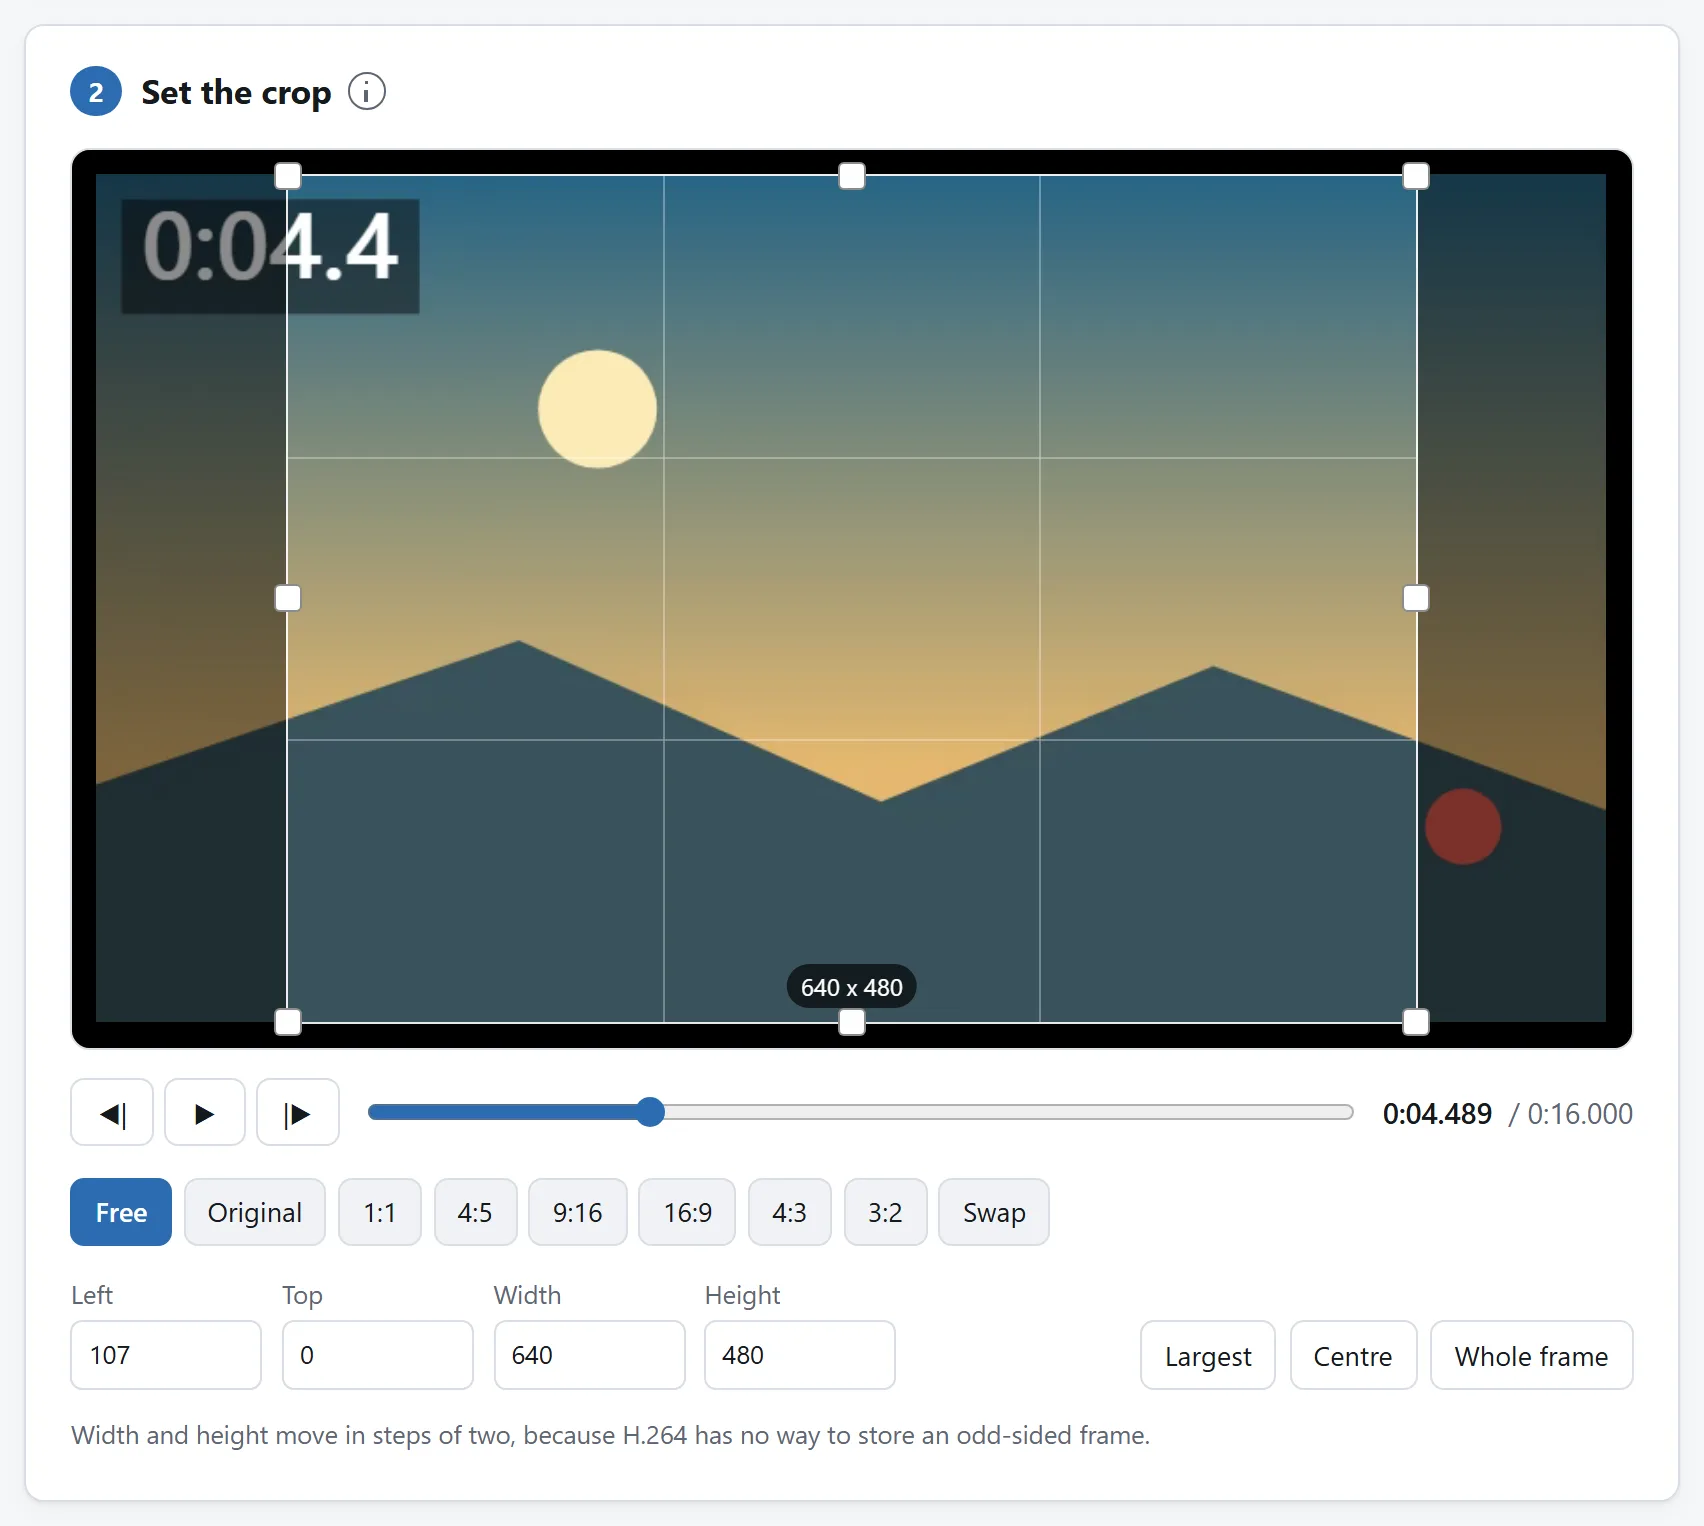Click the top-center crop handle
This screenshot has height=1526, width=1704.
point(852,176)
